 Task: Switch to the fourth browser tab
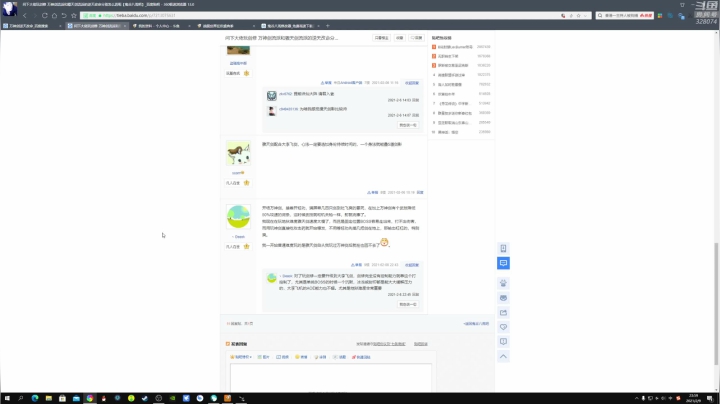pyautogui.click(x=224, y=26)
